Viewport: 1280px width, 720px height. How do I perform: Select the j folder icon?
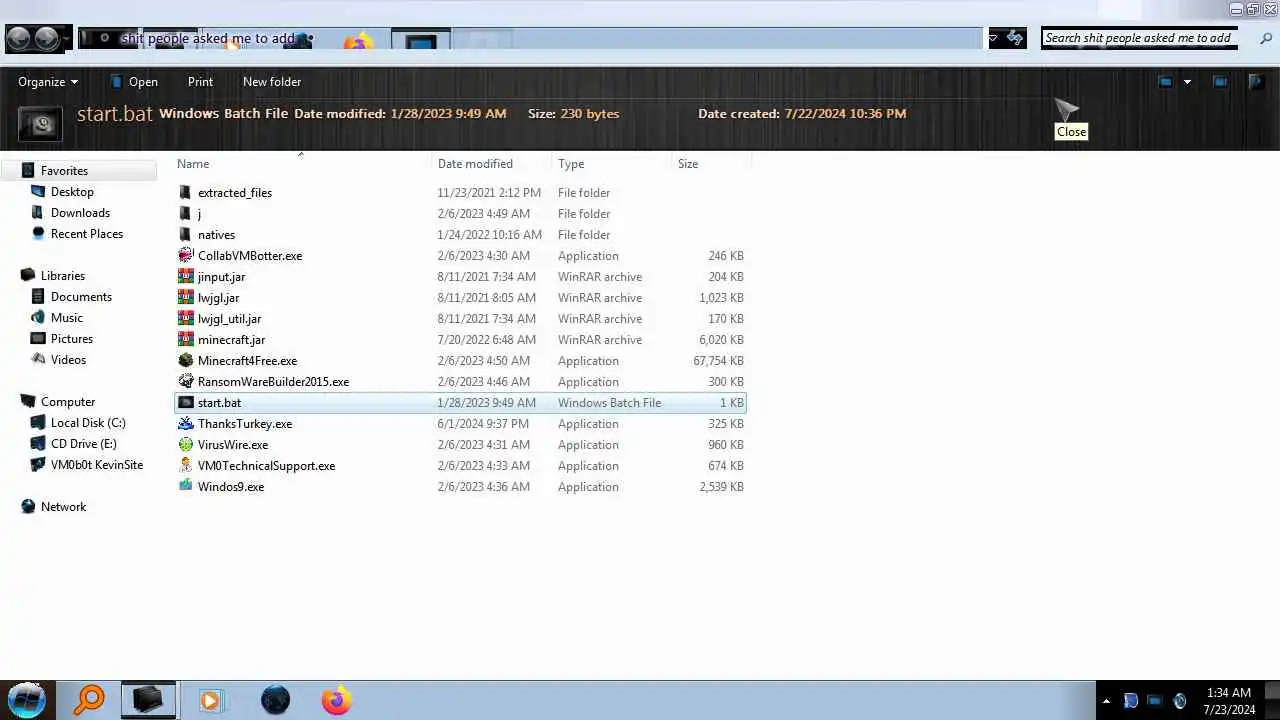[185, 214]
